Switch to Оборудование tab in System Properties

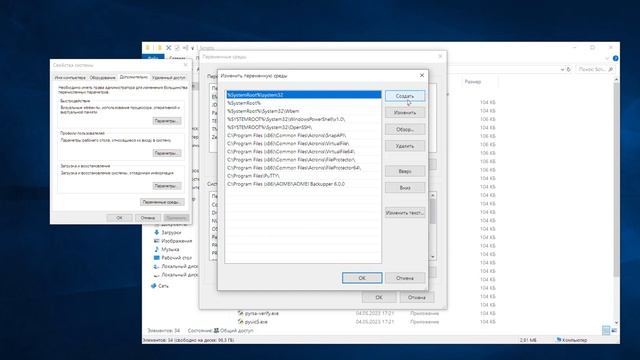coord(102,77)
